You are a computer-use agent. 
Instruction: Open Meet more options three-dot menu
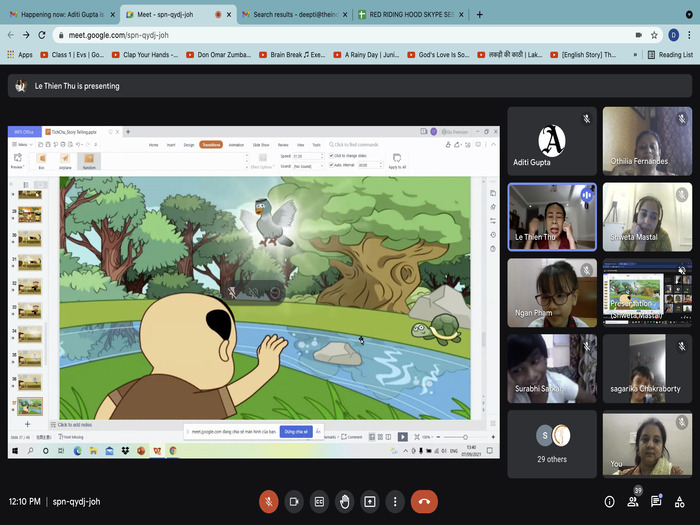[395, 501]
